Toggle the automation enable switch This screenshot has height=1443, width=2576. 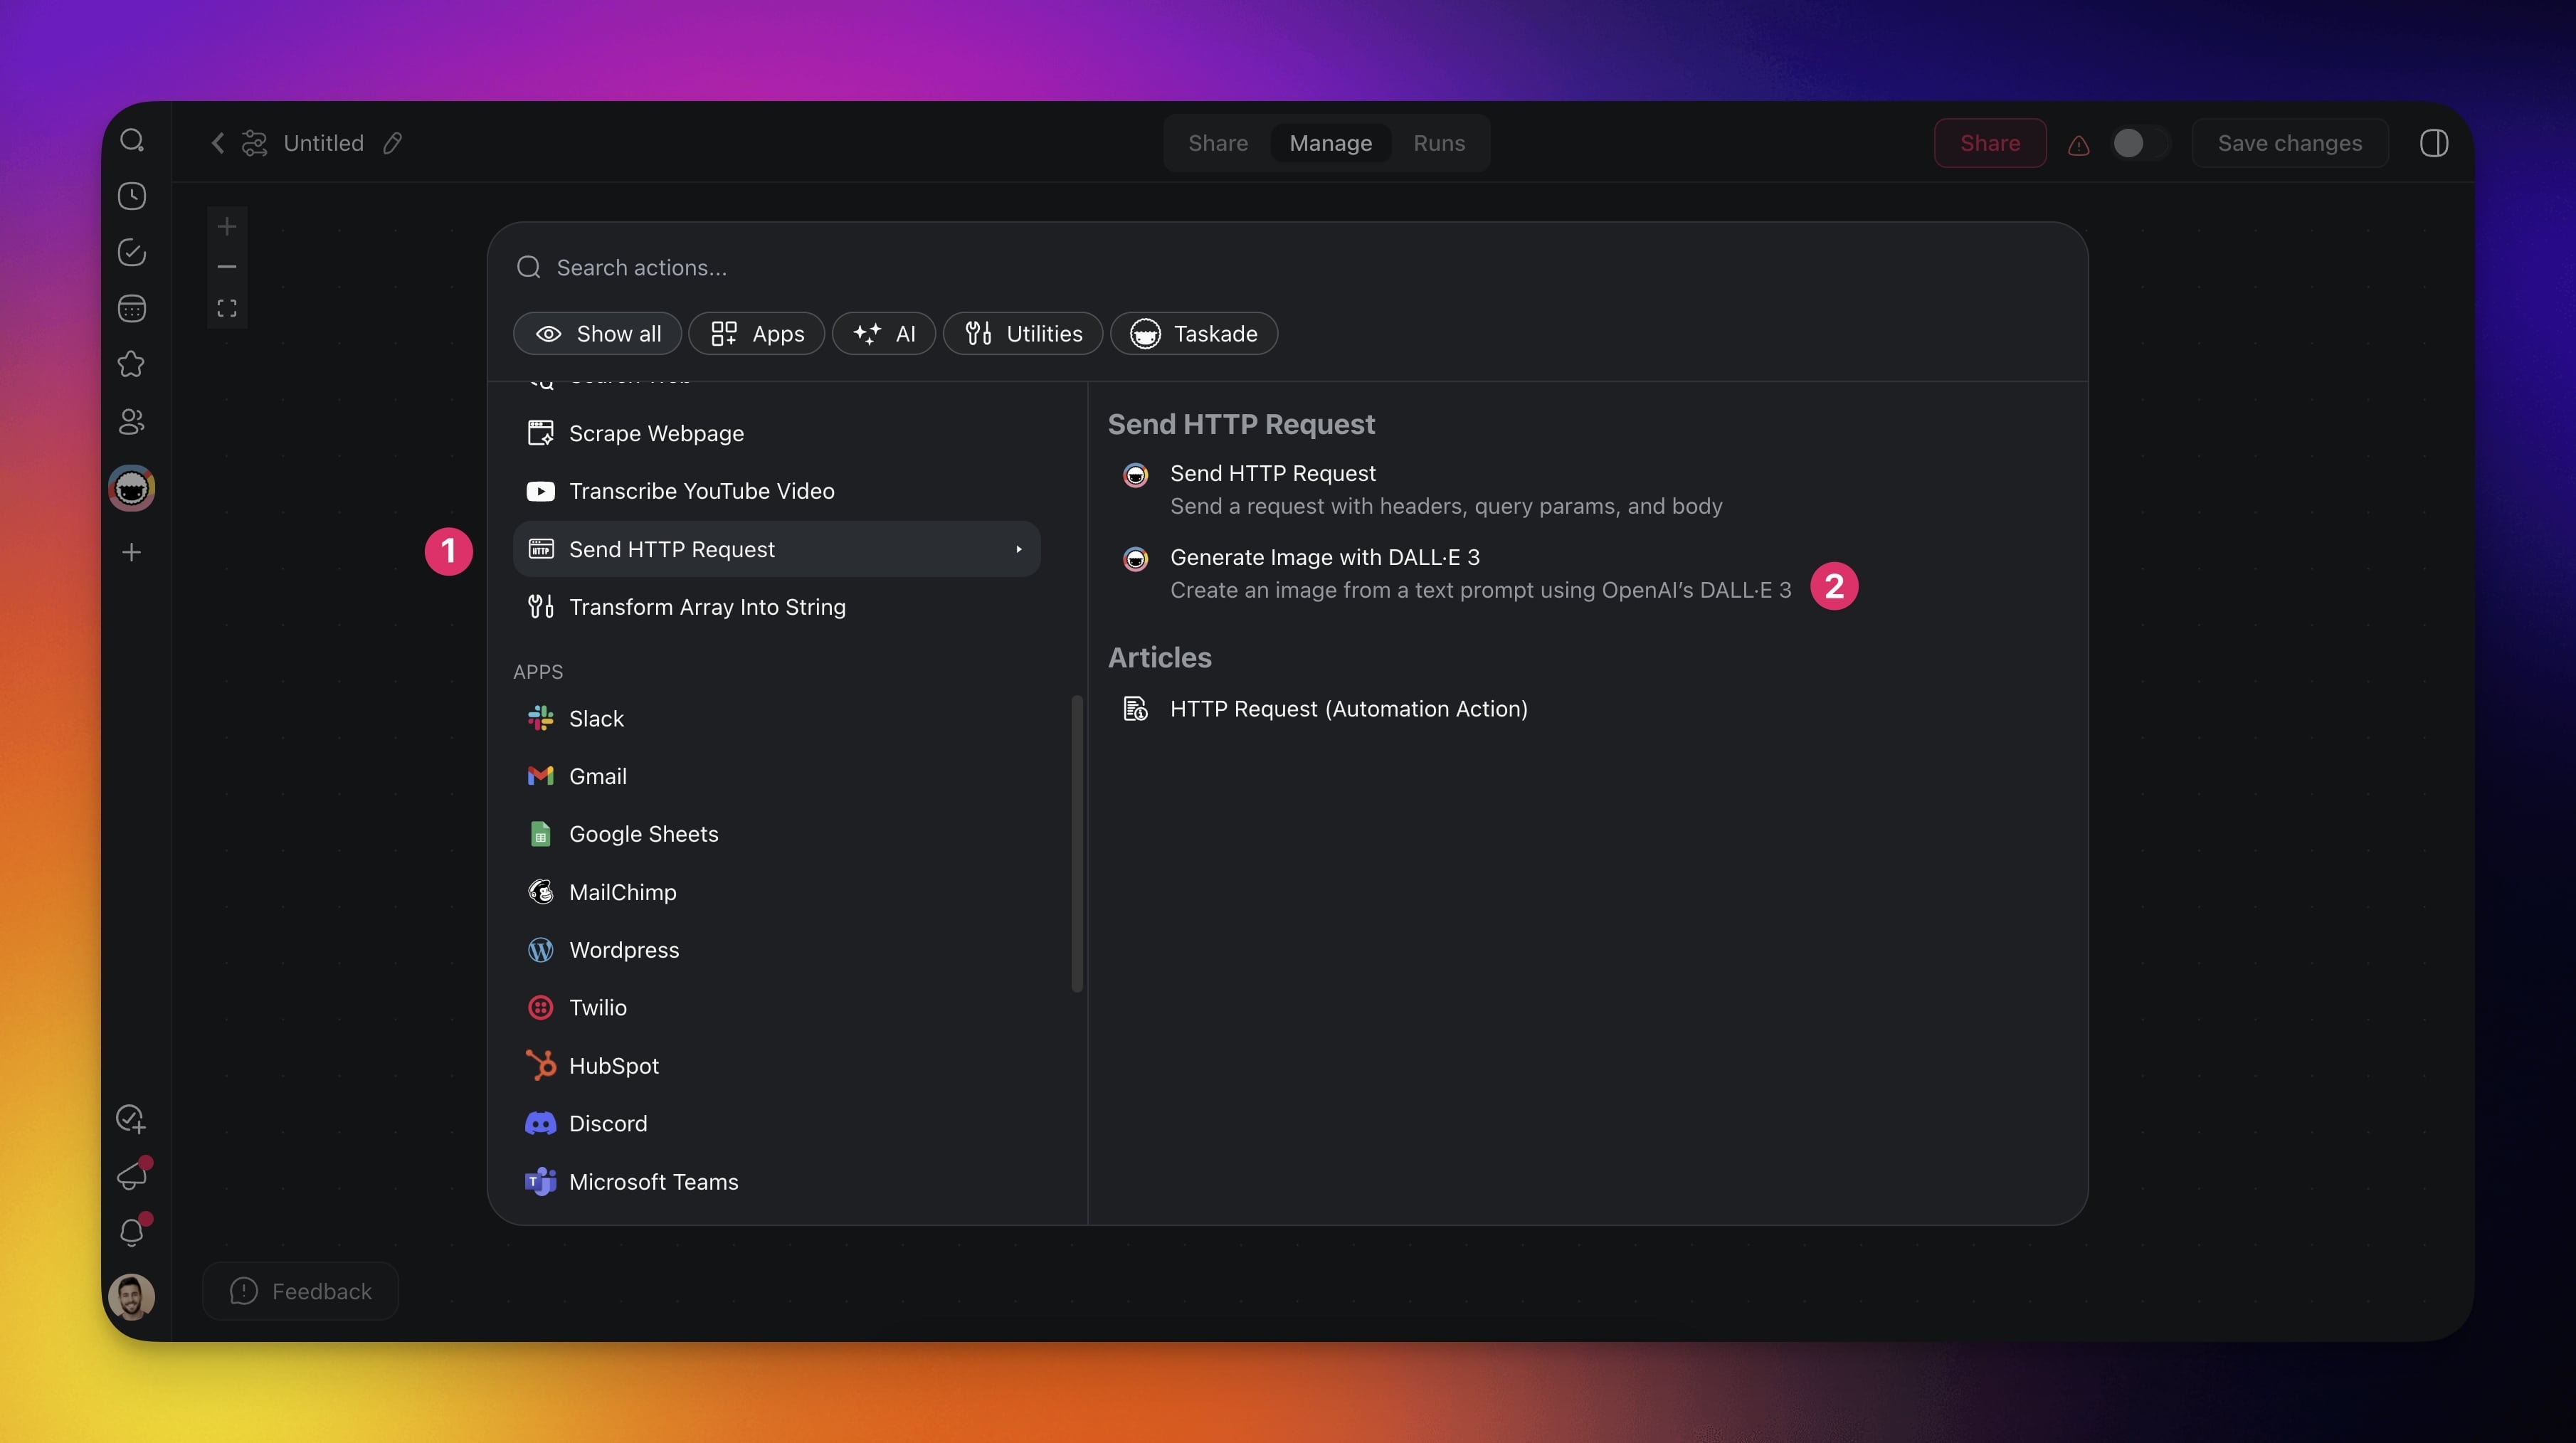tap(2139, 143)
